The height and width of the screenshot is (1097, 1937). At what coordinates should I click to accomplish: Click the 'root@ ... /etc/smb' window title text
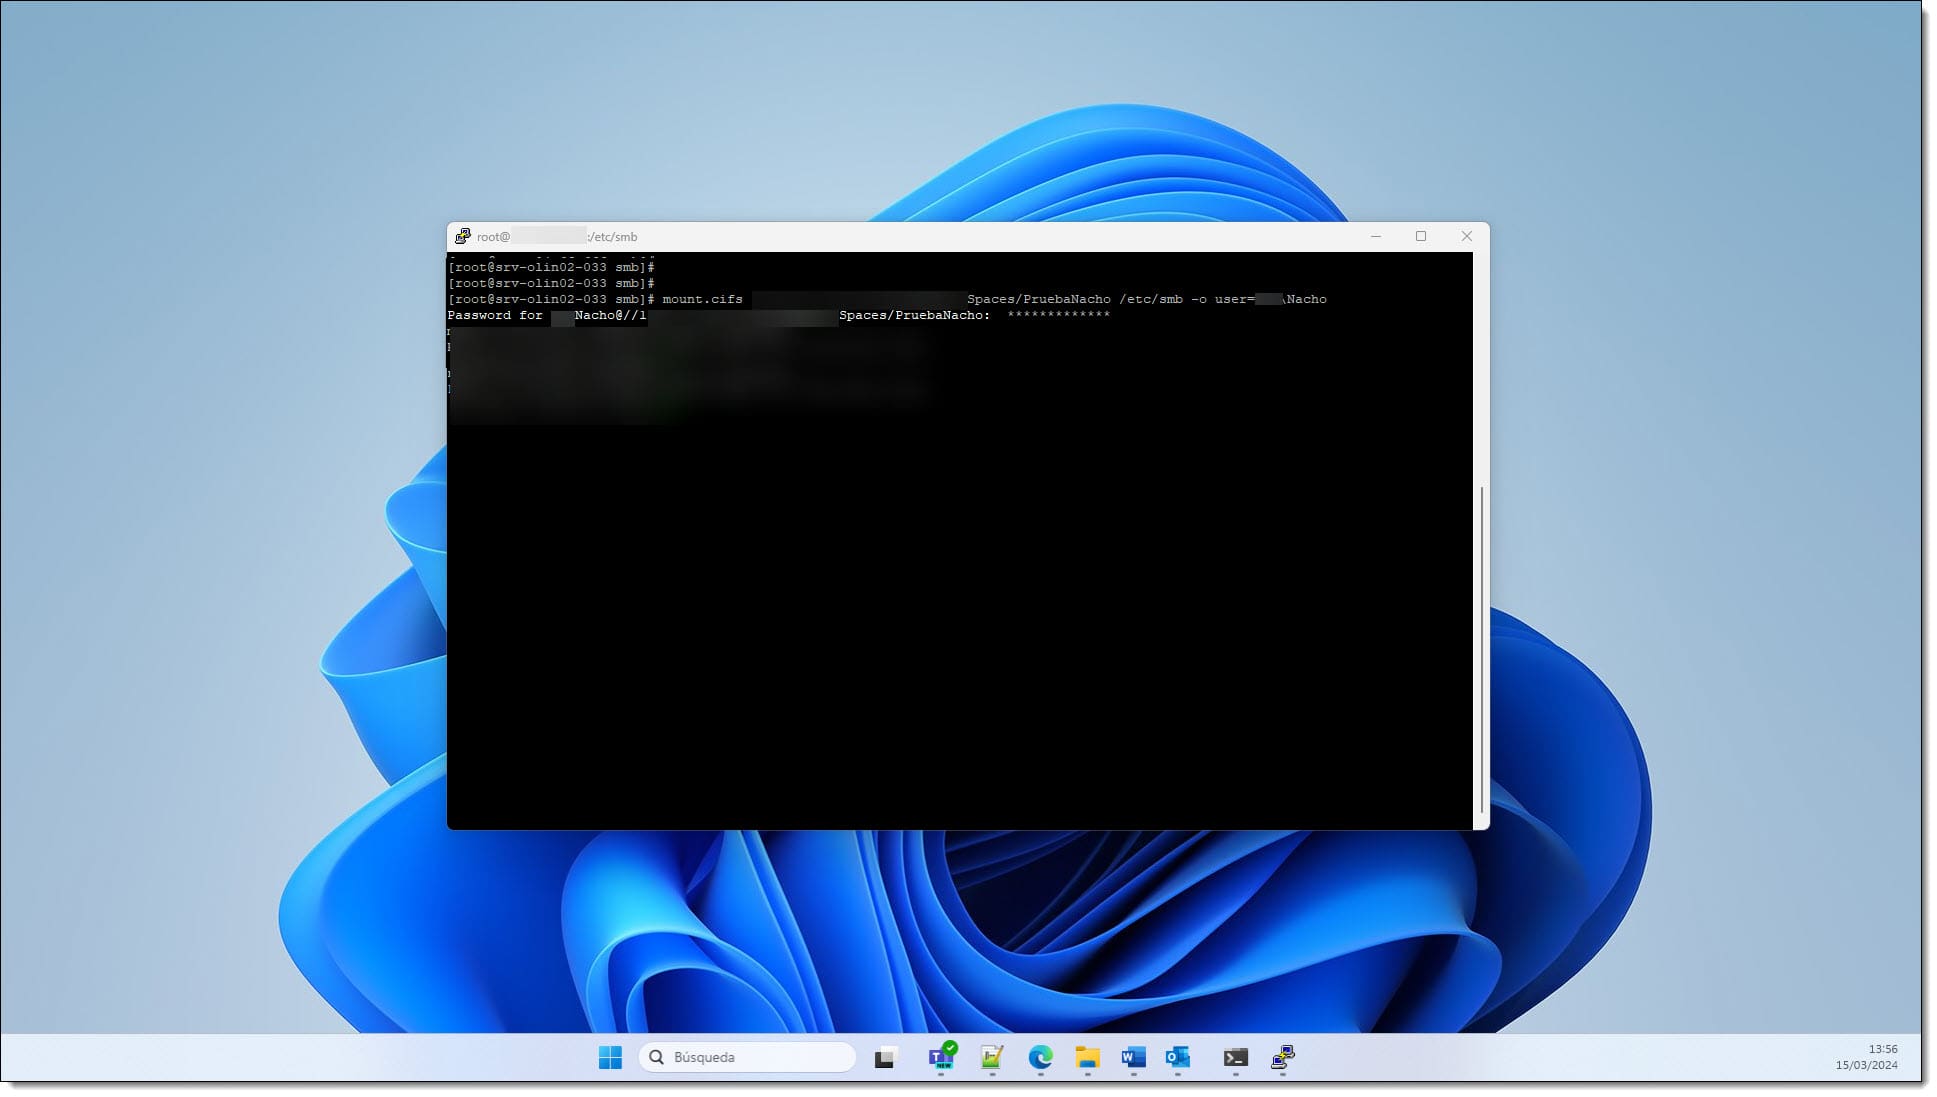pos(557,237)
